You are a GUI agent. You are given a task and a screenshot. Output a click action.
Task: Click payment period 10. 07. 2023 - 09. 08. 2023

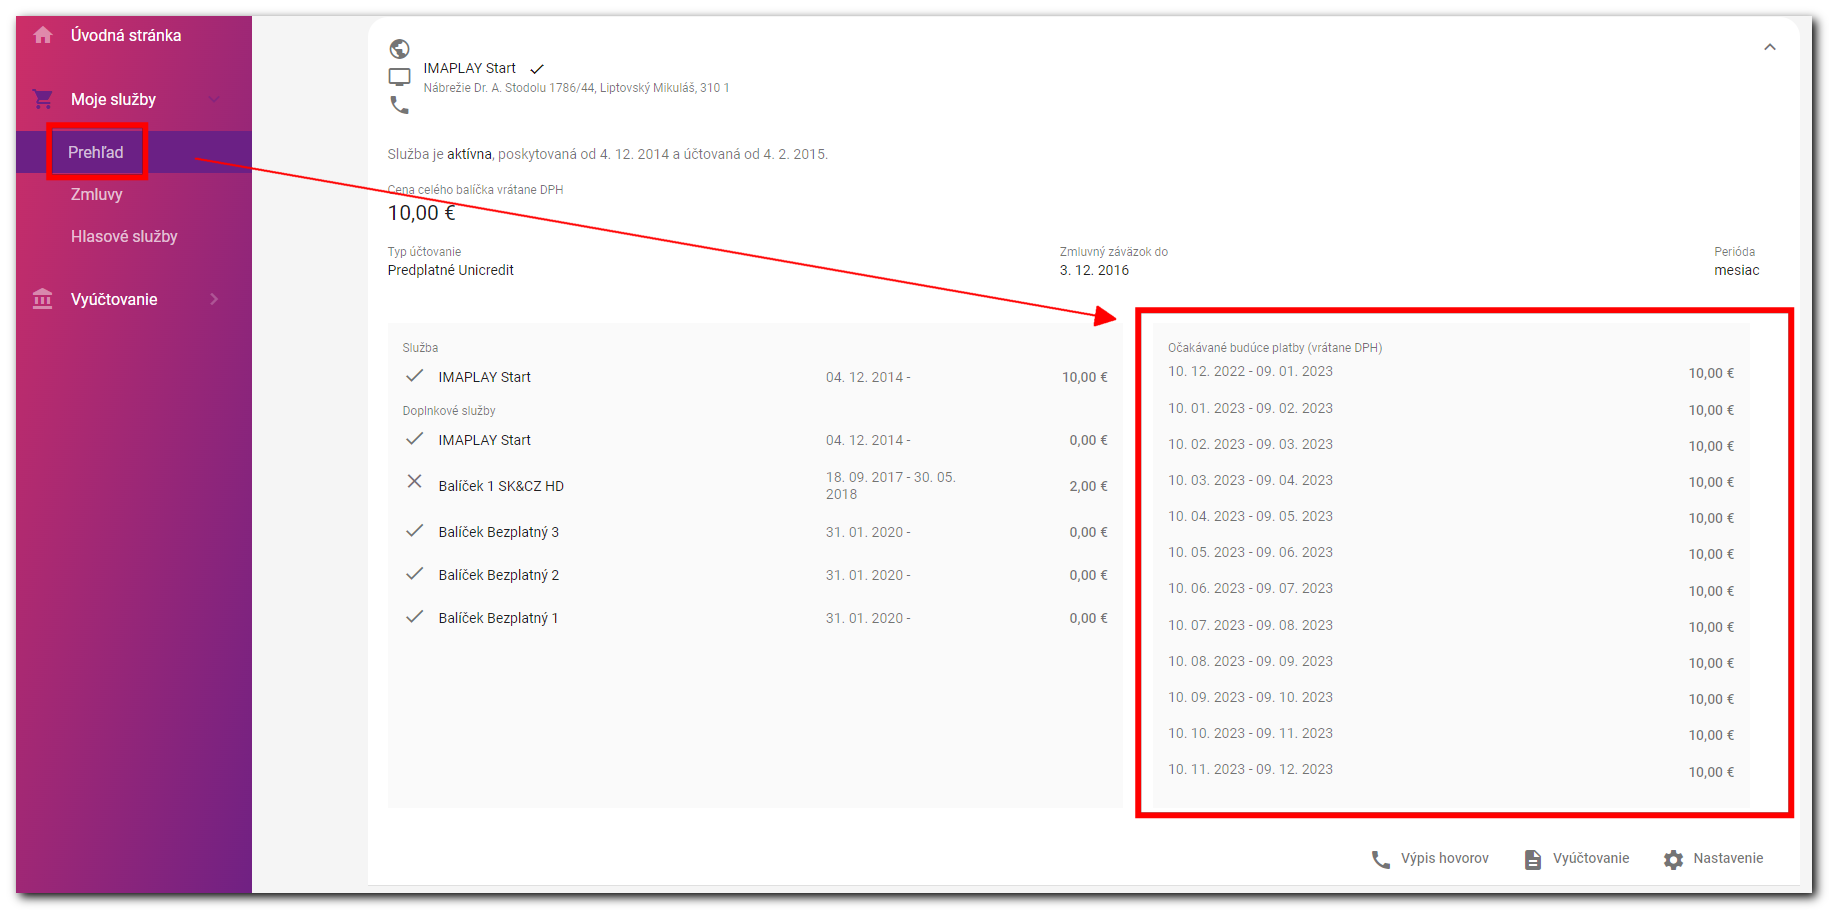click(1250, 625)
